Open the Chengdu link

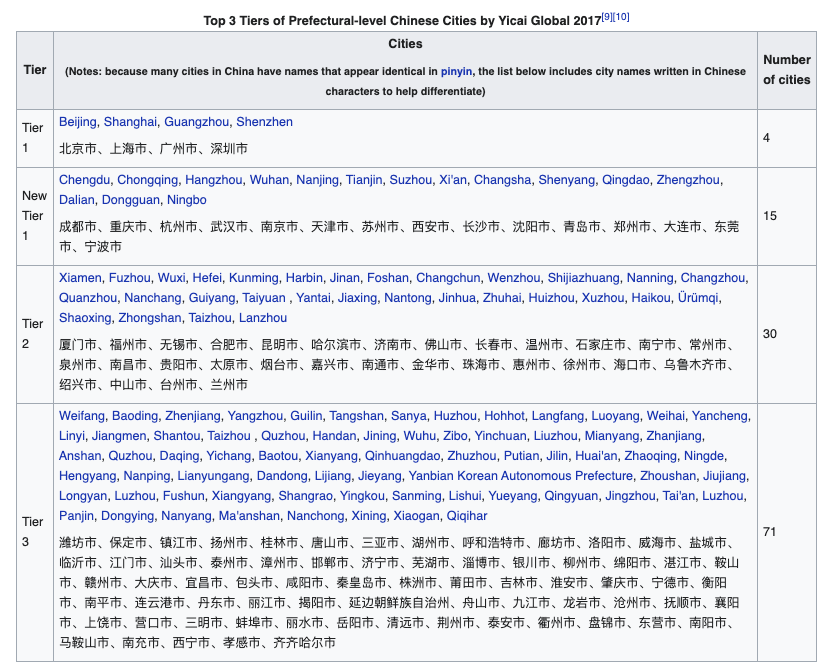click(85, 180)
